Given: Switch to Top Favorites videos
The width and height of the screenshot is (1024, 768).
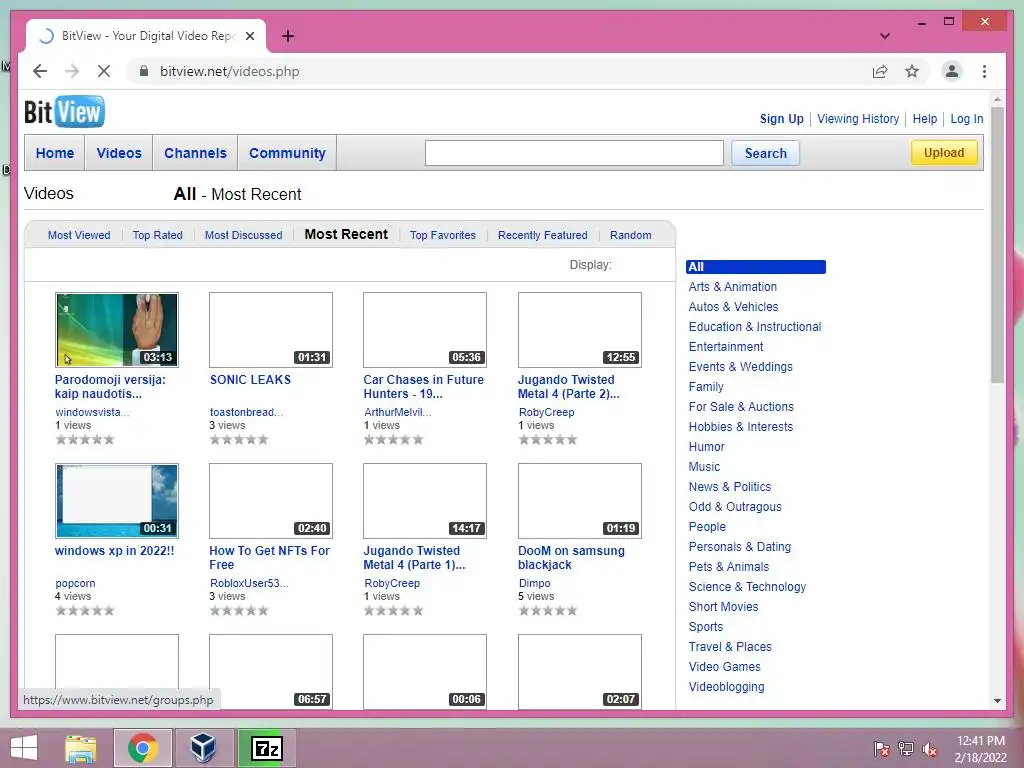Looking at the screenshot, I should pyautogui.click(x=443, y=235).
